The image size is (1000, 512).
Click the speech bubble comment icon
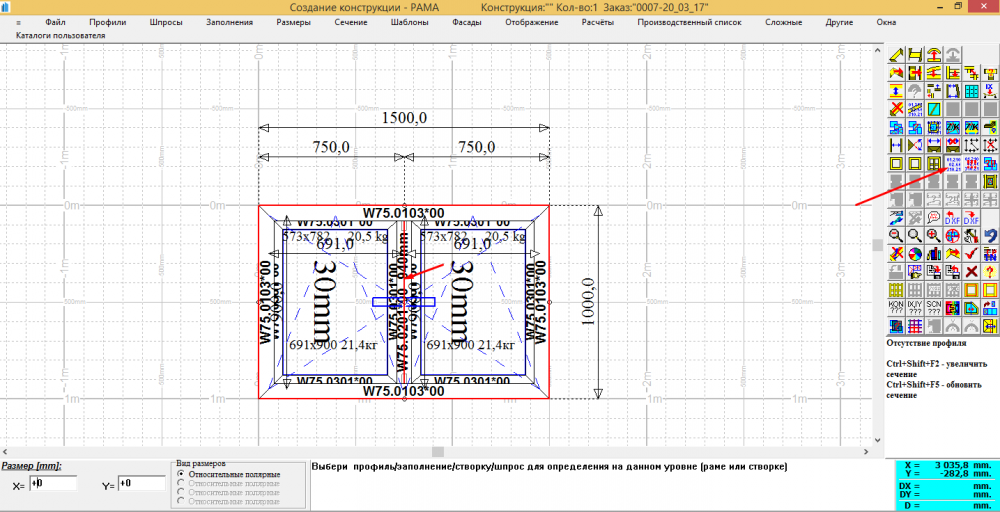click(x=934, y=217)
